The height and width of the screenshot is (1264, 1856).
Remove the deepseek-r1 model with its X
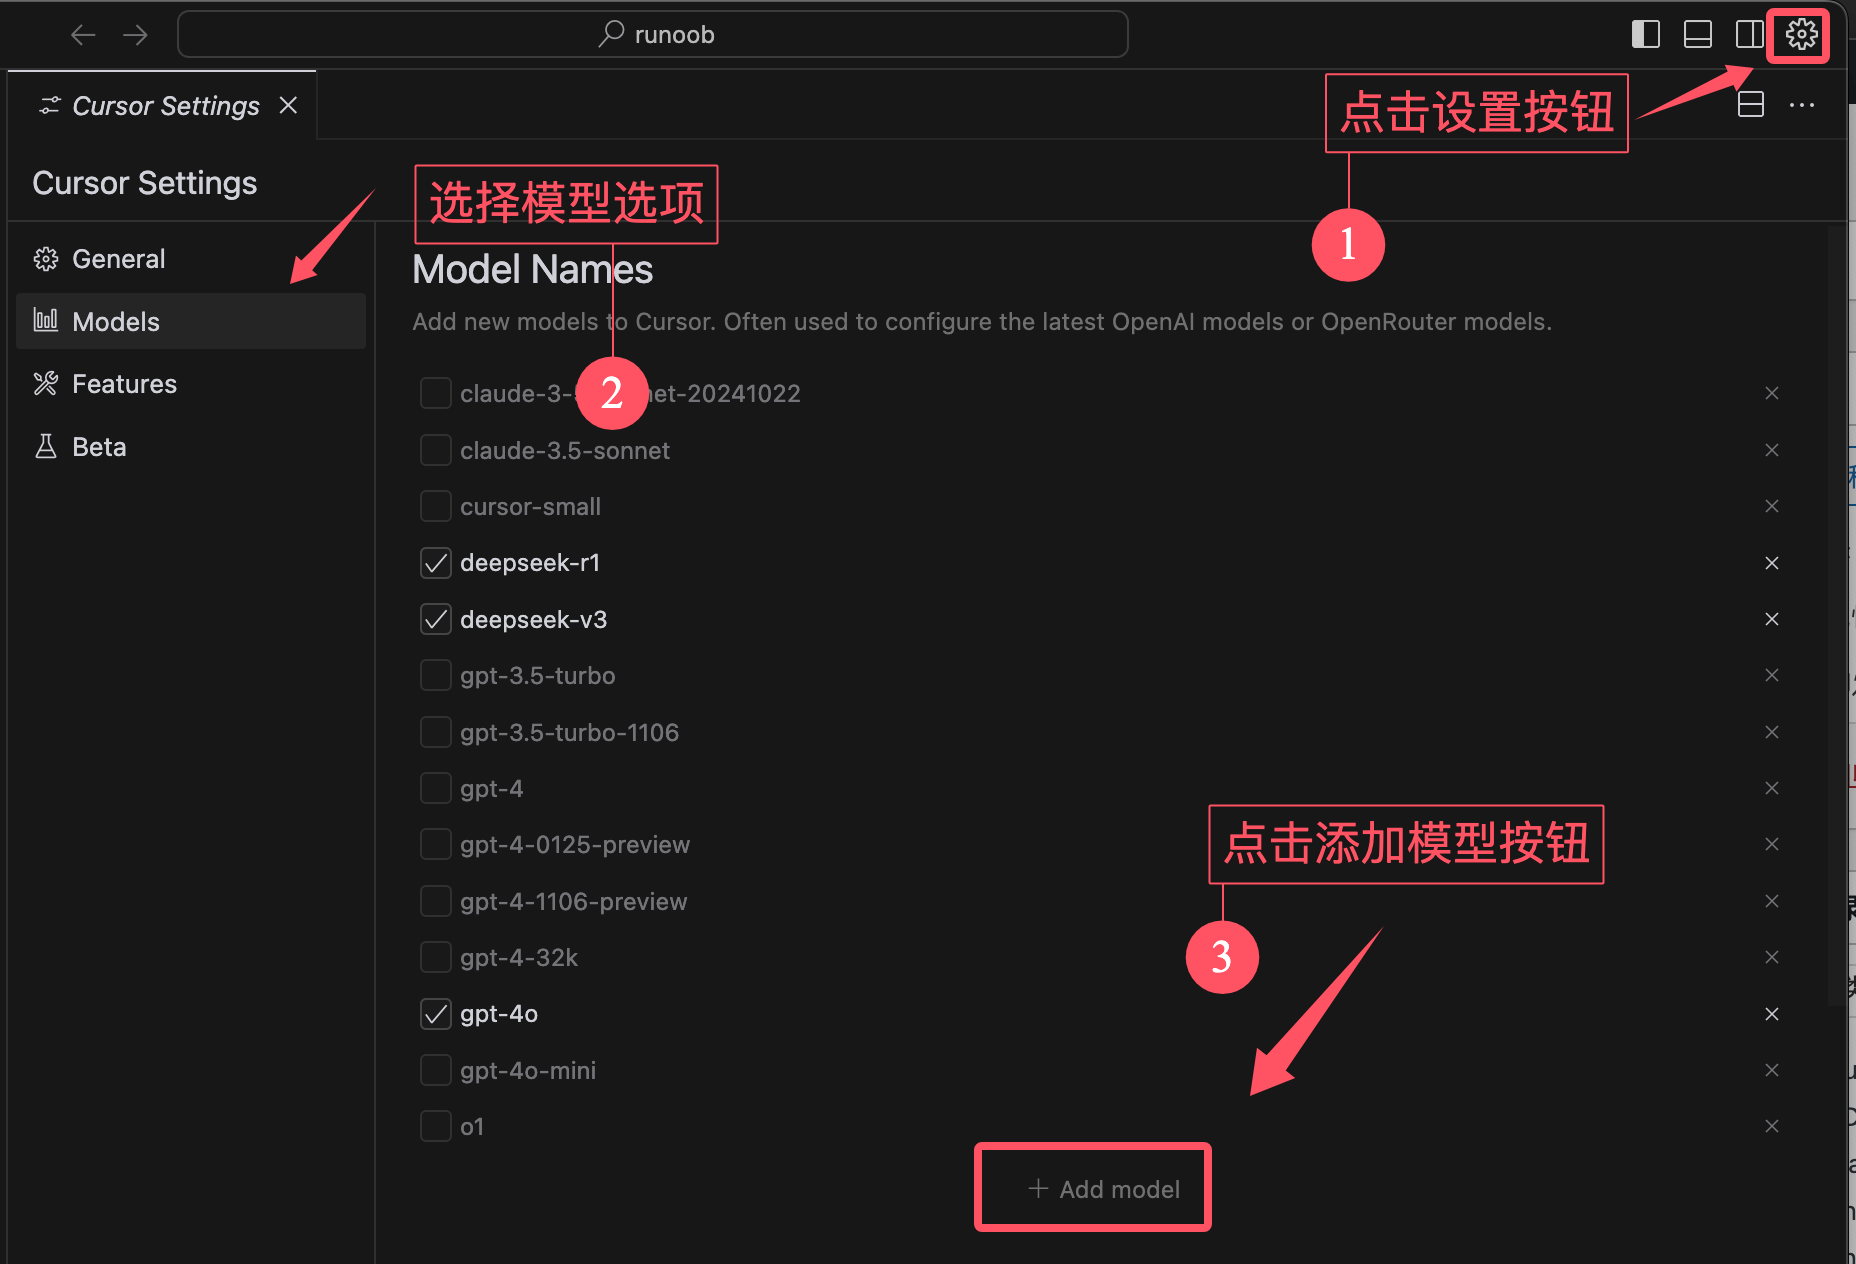1771,563
